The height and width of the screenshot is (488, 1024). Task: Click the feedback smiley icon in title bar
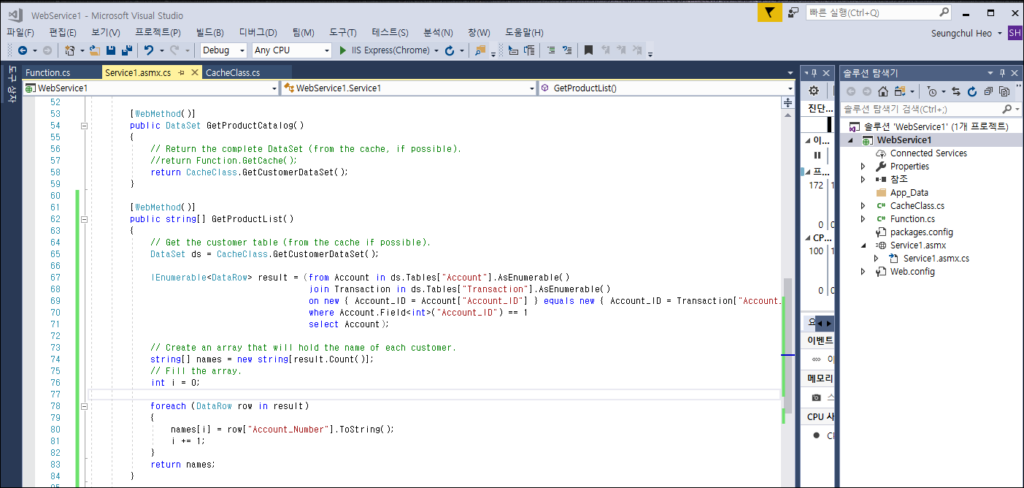[793, 12]
